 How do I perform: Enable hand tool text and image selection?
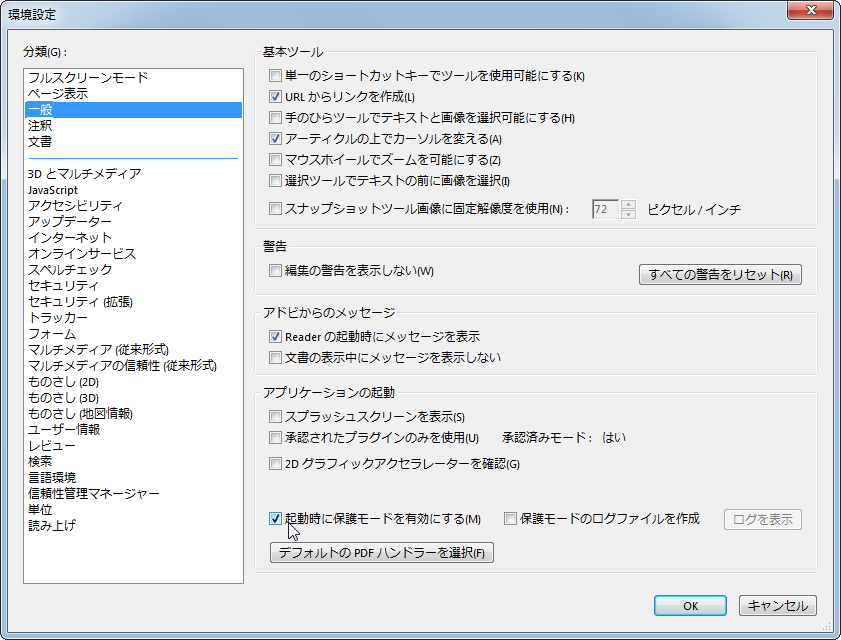pyautogui.click(x=275, y=117)
